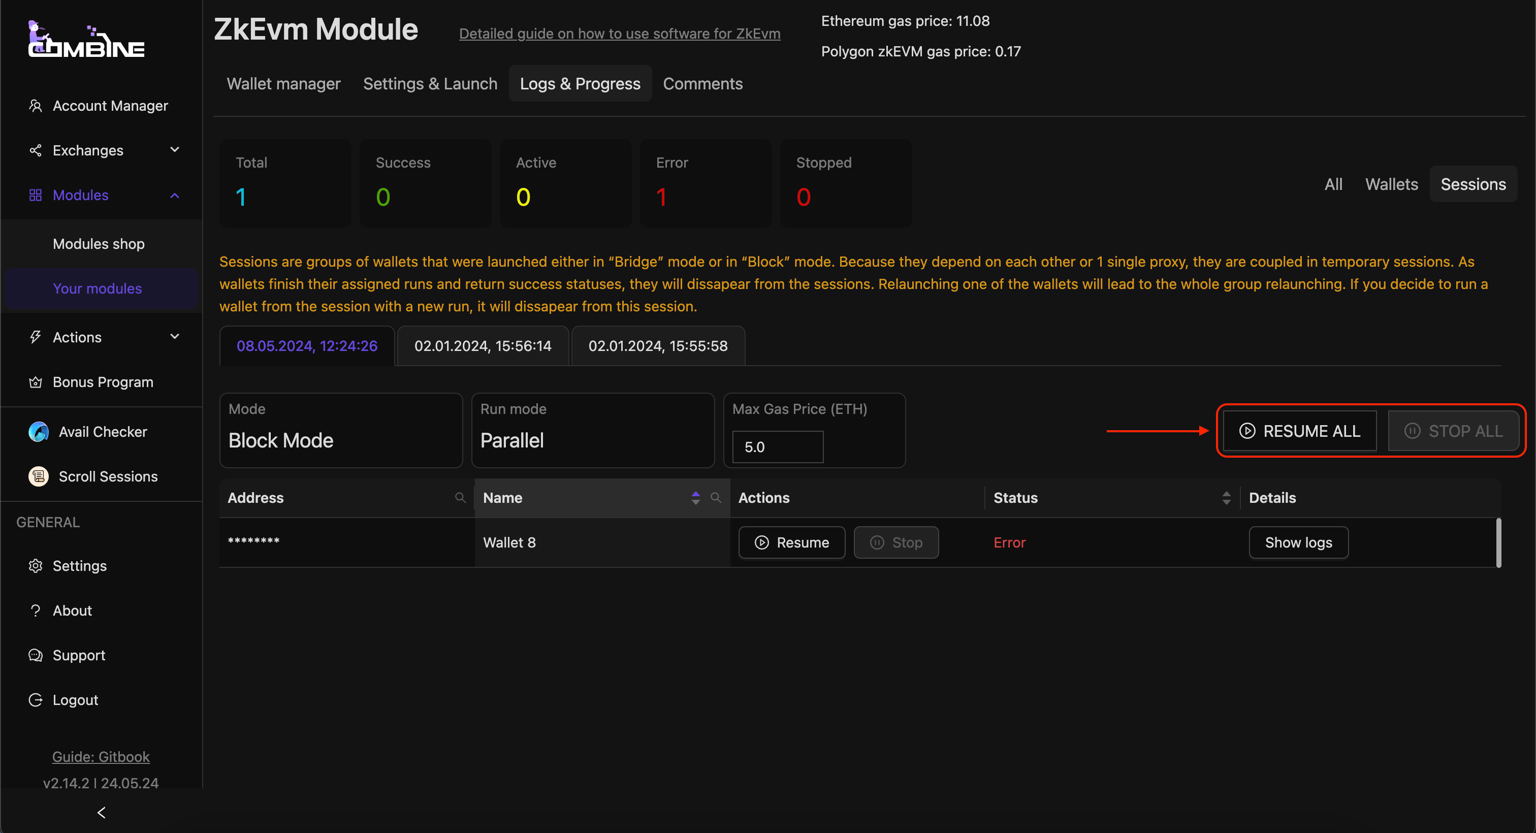This screenshot has height=833, width=1536.
Task: Click the table's vertical scrollbar
Action: 1498,543
